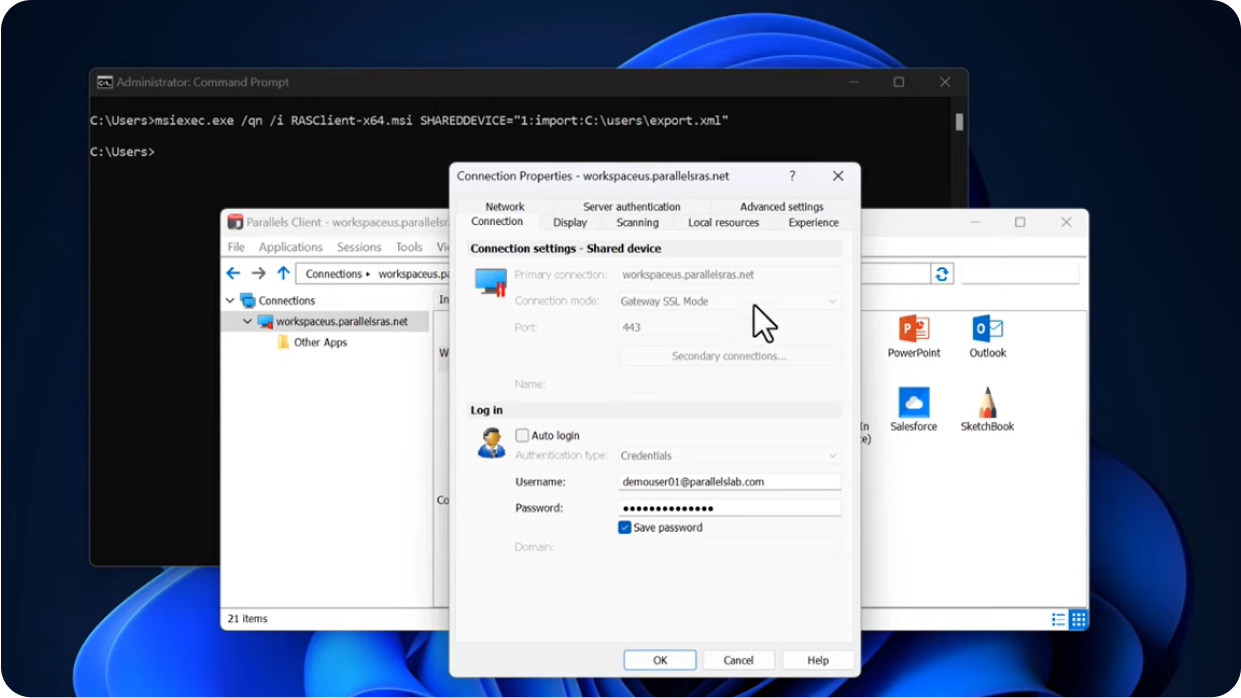1241x698 pixels.
Task: Click the OK button
Action: 660,660
